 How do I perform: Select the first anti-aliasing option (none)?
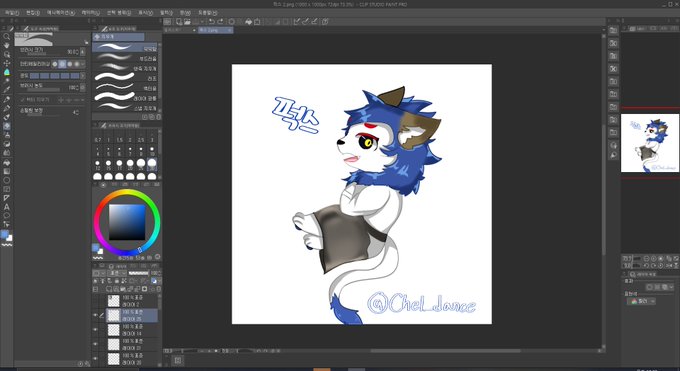(55, 64)
